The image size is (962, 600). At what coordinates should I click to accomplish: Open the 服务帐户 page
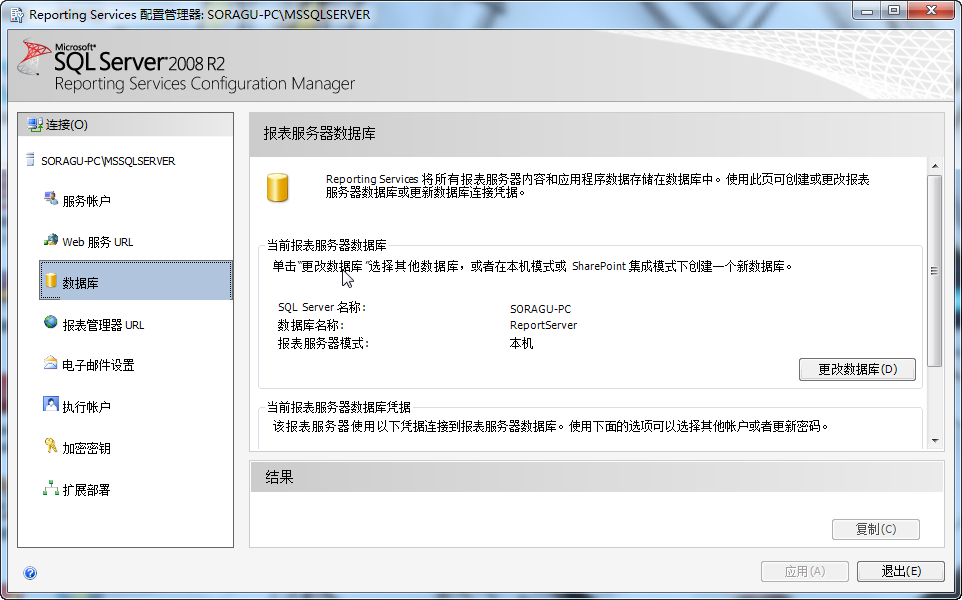coord(86,201)
